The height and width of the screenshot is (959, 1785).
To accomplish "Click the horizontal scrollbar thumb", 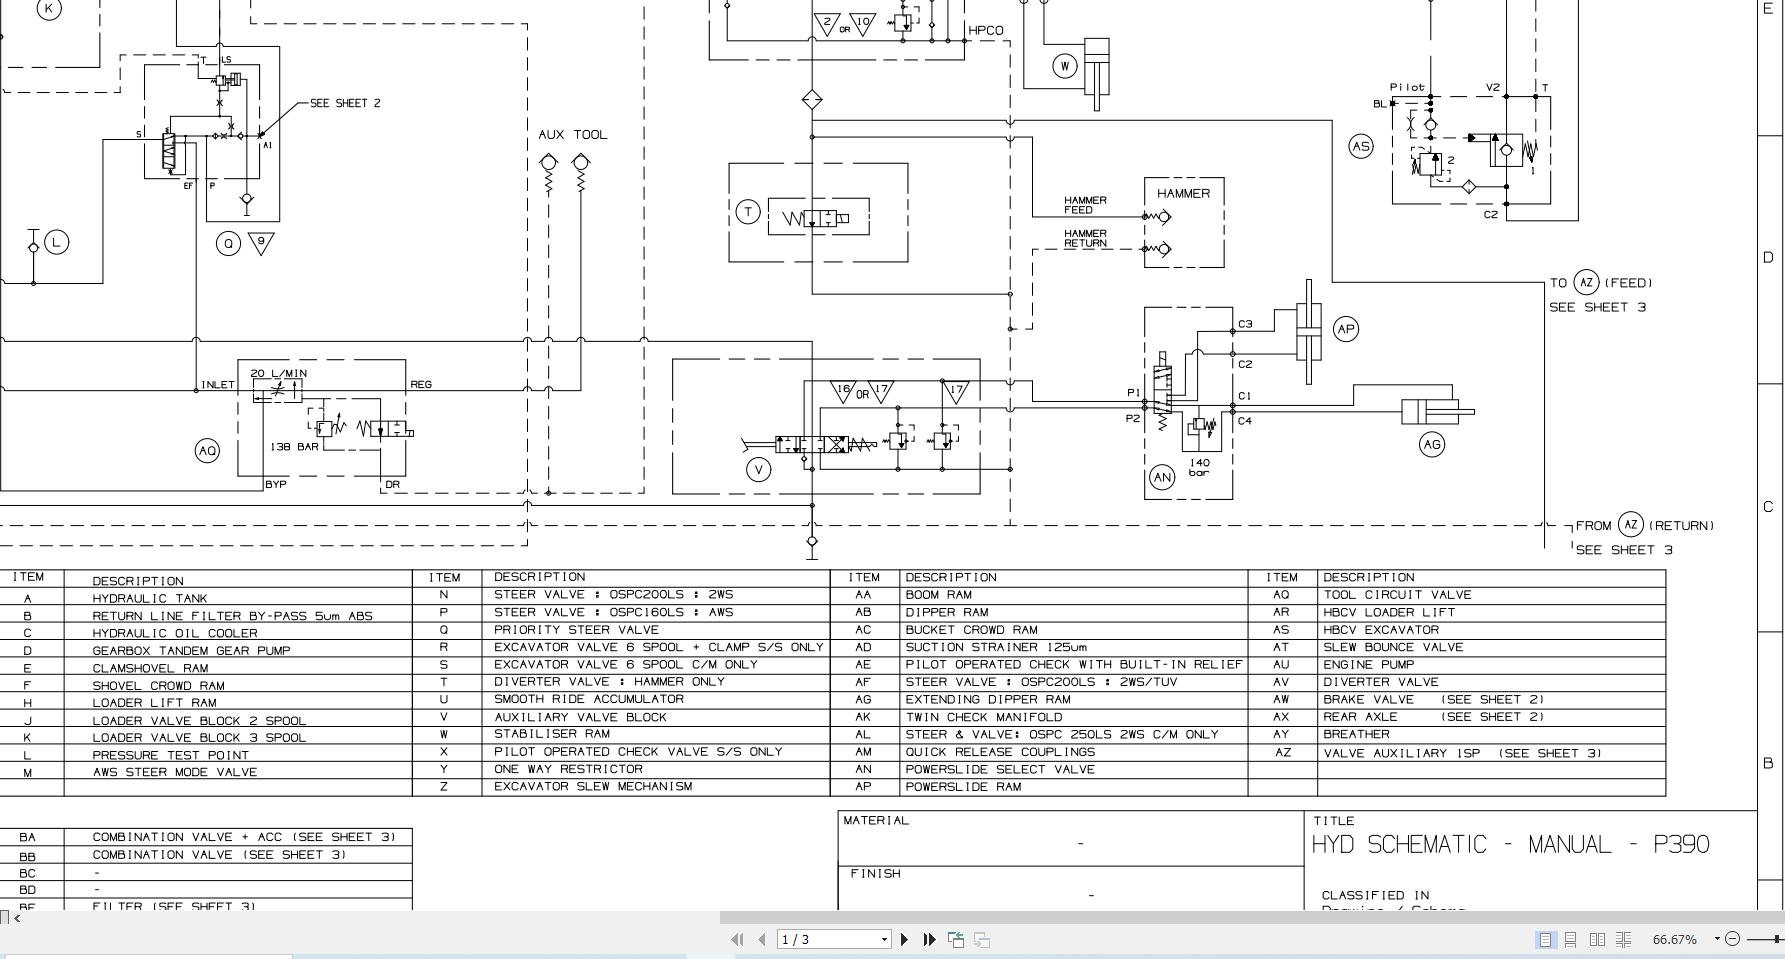I will click(x=1252, y=917).
